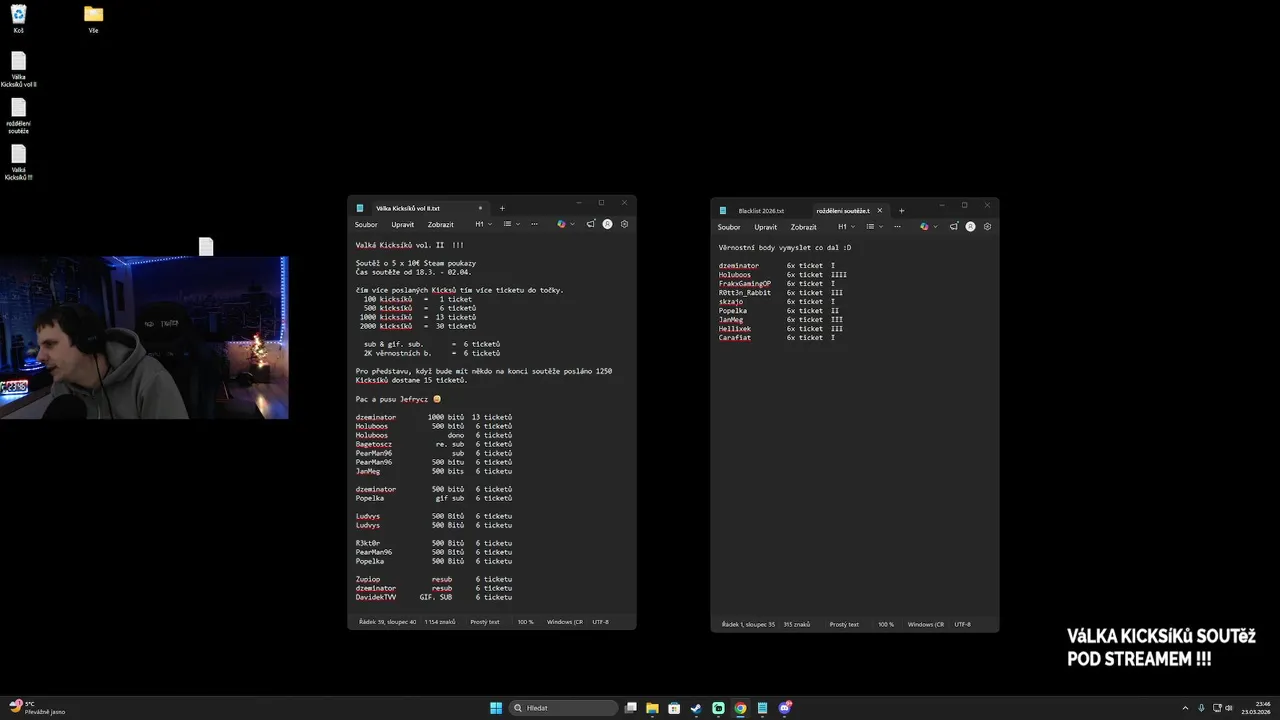1280x720 pixels.
Task: Open Zobrazit menu in Válka Kicksíků window
Action: 440,225
